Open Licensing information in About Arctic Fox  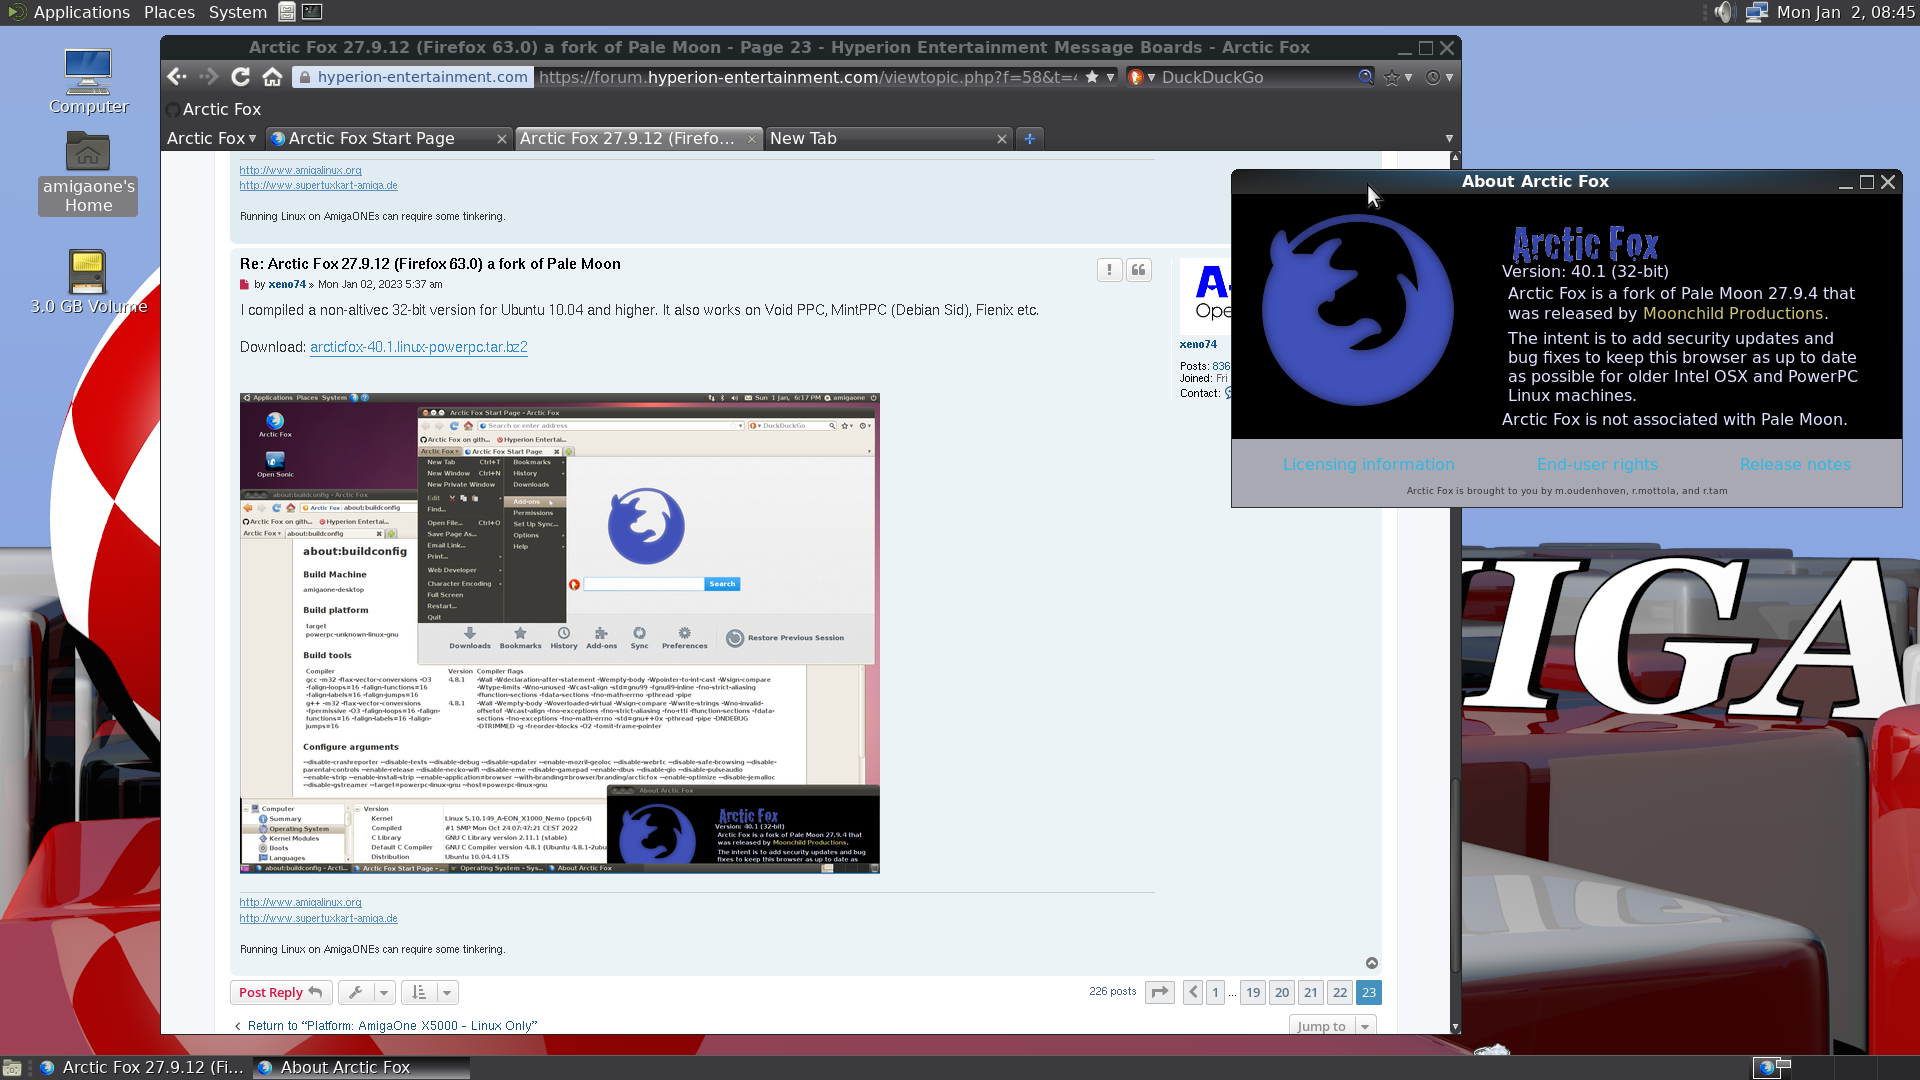click(x=1368, y=464)
